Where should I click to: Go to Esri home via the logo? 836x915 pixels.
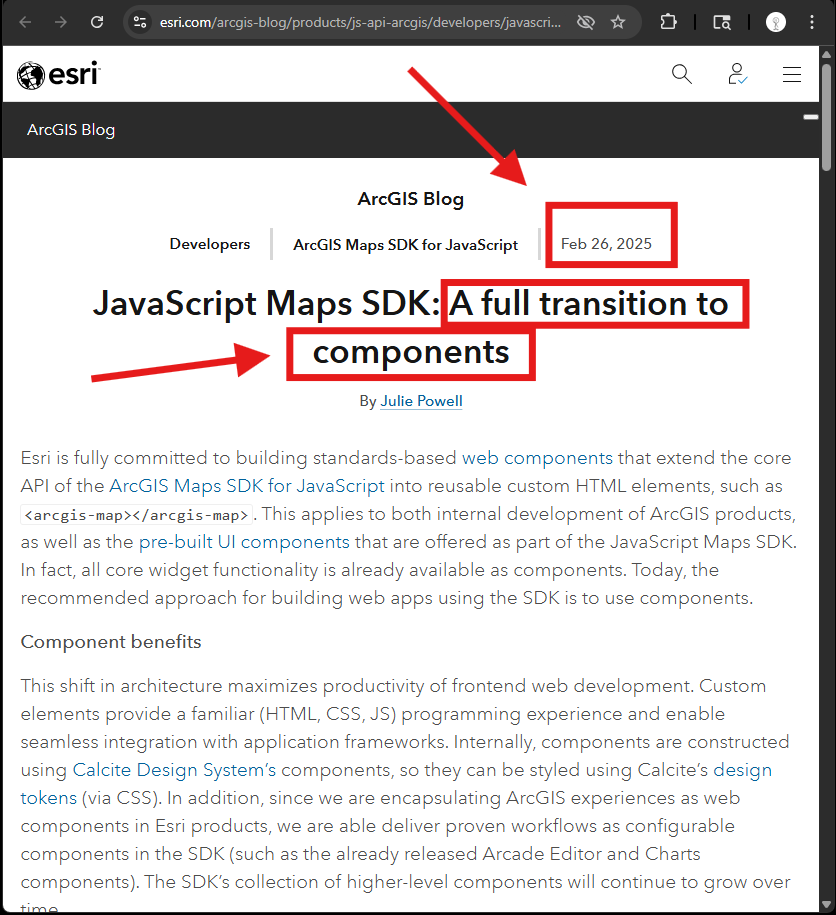pyautogui.click(x=58, y=75)
